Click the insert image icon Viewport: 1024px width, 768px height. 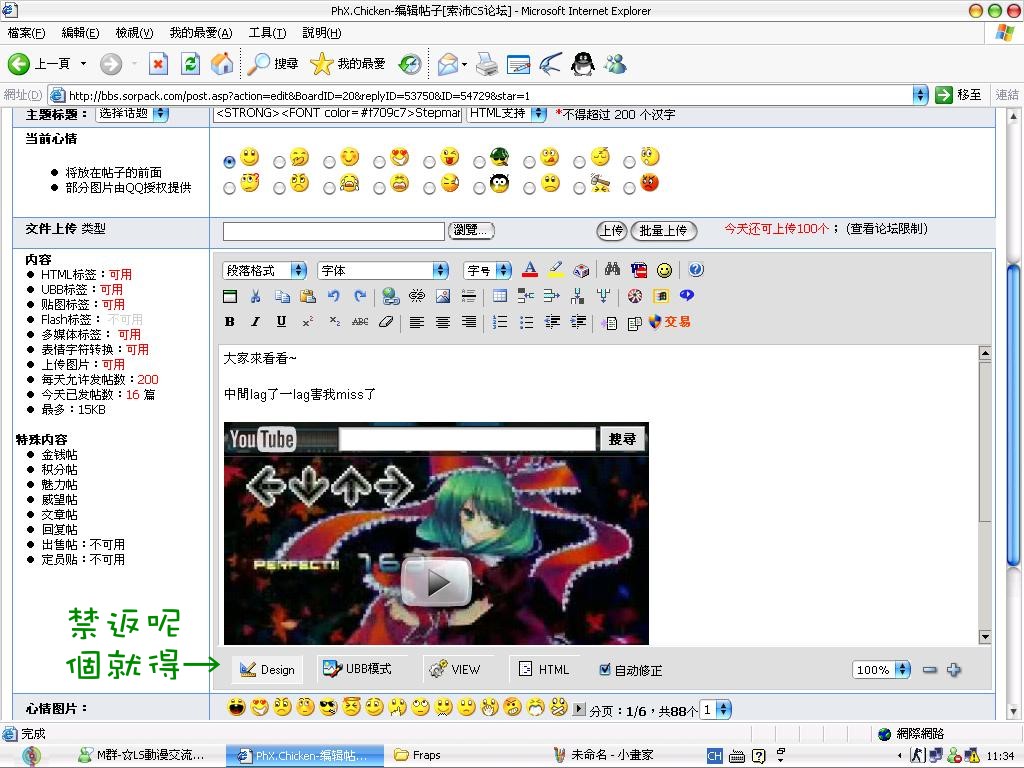443,296
